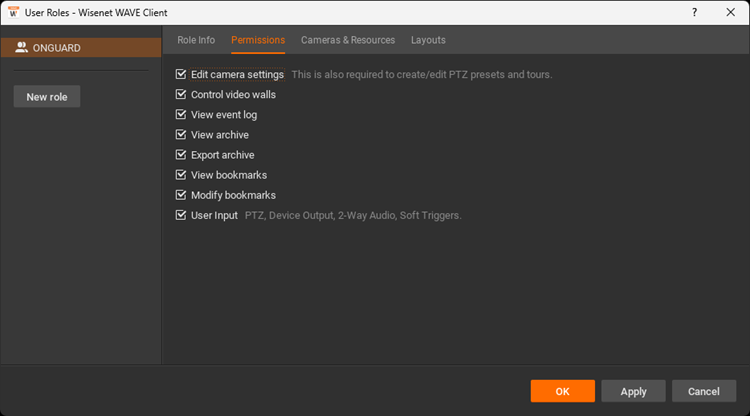This screenshot has width=750, height=416.
Task: Uncheck Export archive permission
Action: tap(181, 154)
